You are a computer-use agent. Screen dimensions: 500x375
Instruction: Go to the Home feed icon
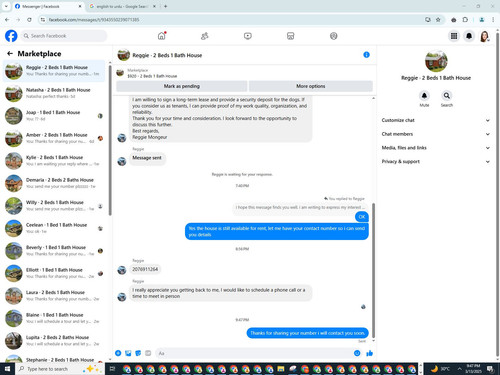pos(162,36)
